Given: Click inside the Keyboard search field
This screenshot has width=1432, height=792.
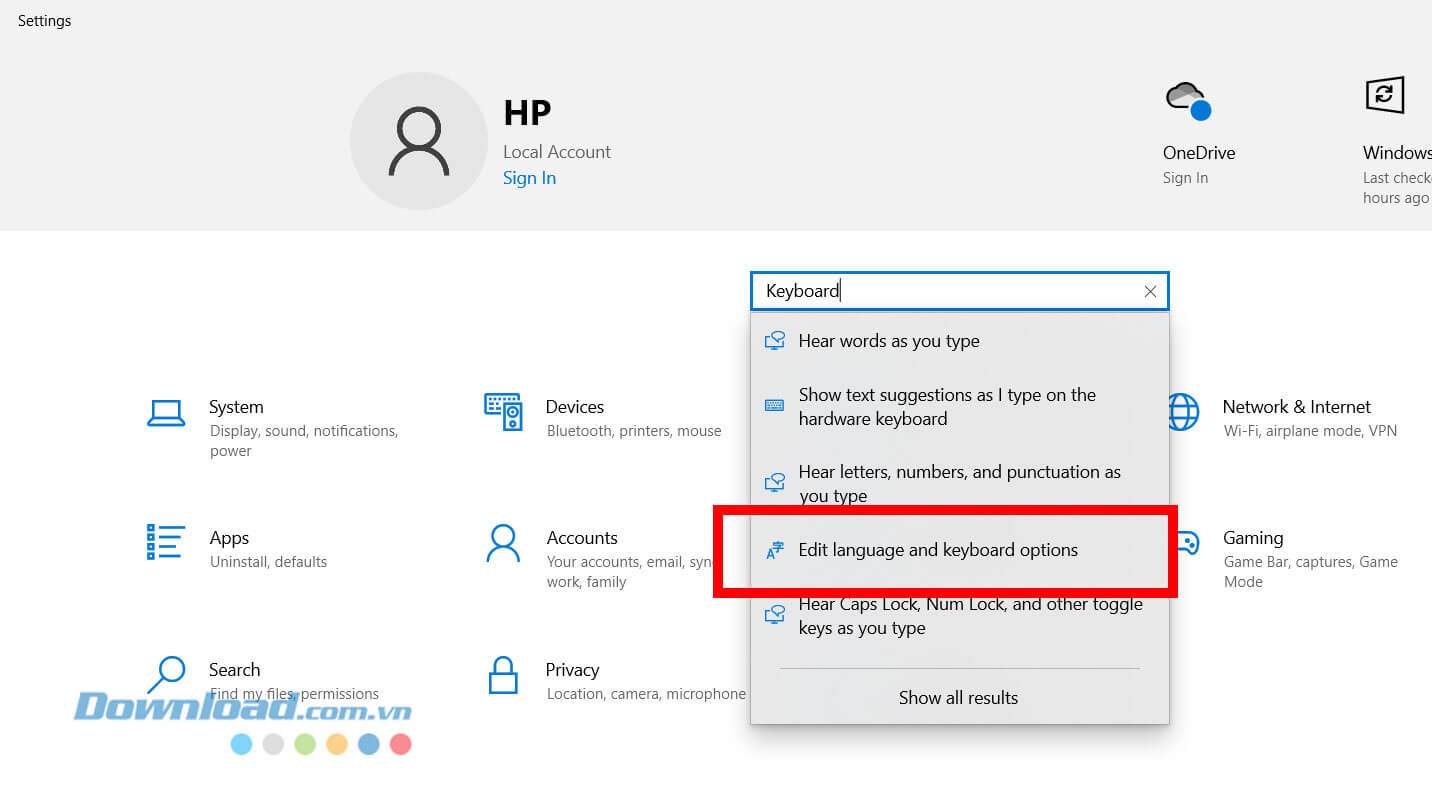Looking at the screenshot, I should [950, 291].
